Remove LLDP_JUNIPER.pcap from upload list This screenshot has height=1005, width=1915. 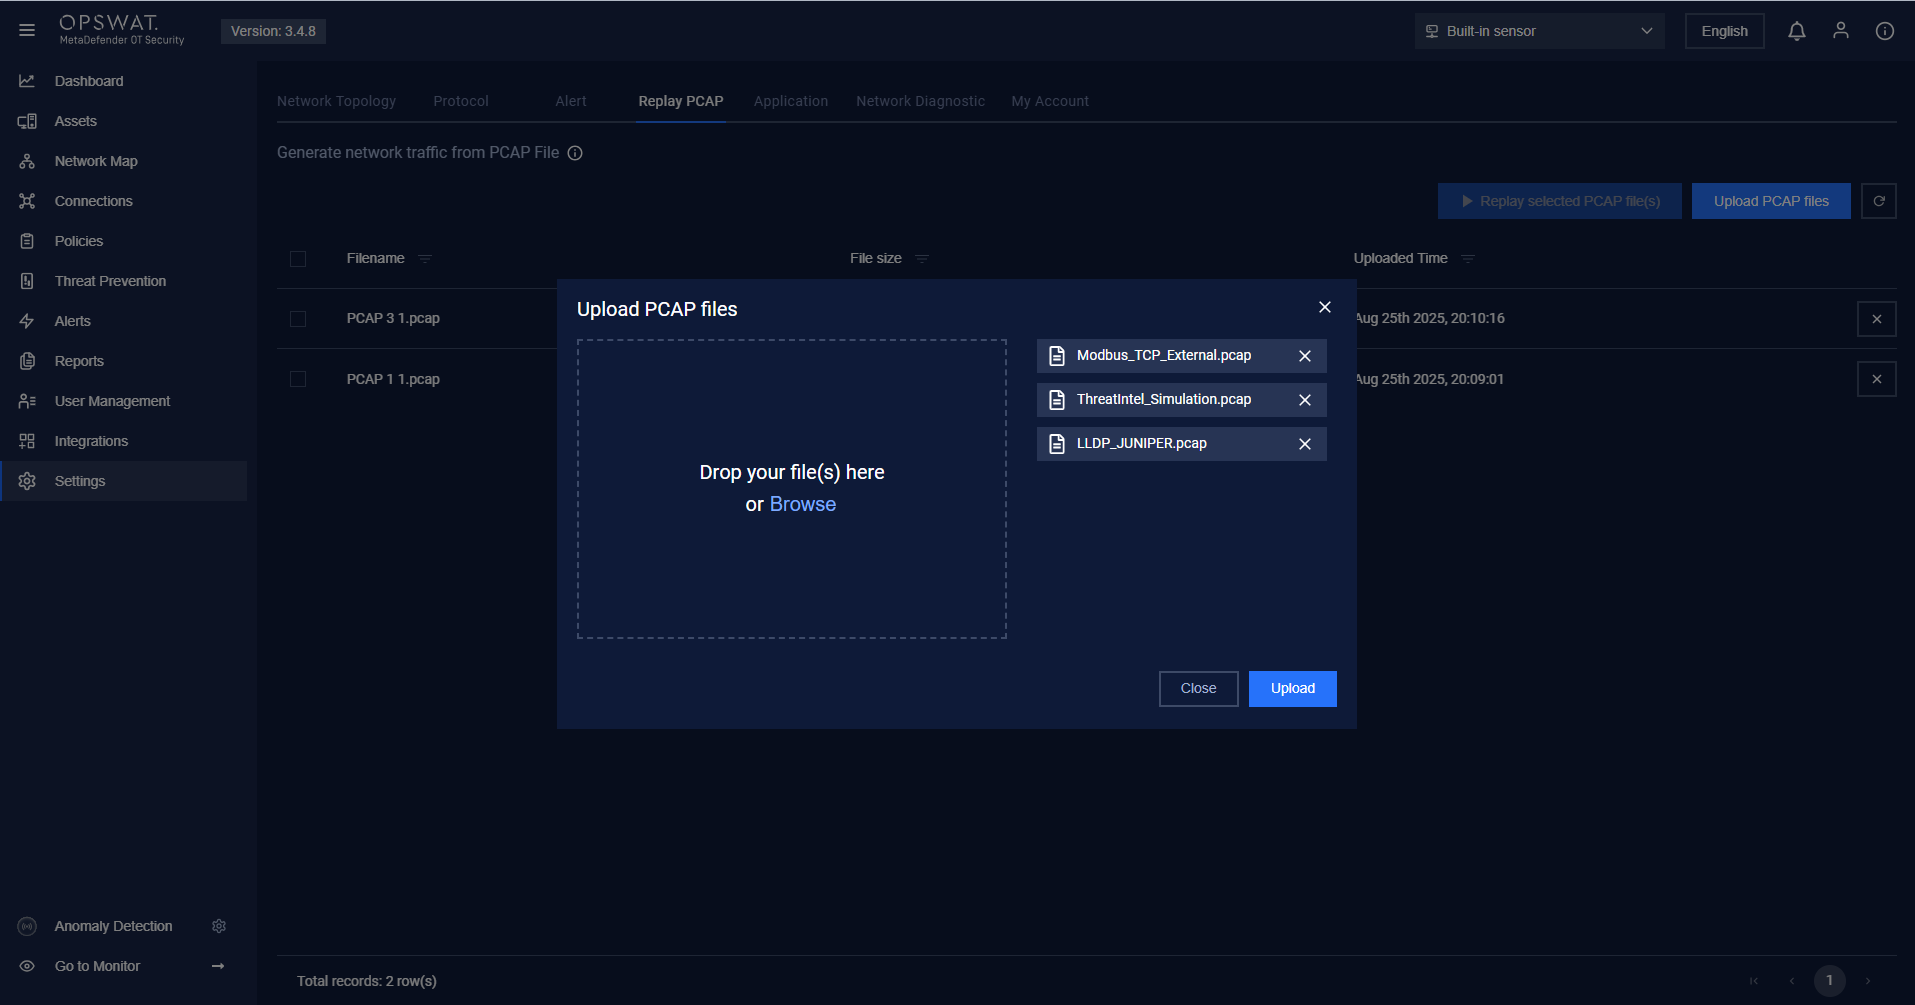pyautogui.click(x=1305, y=444)
